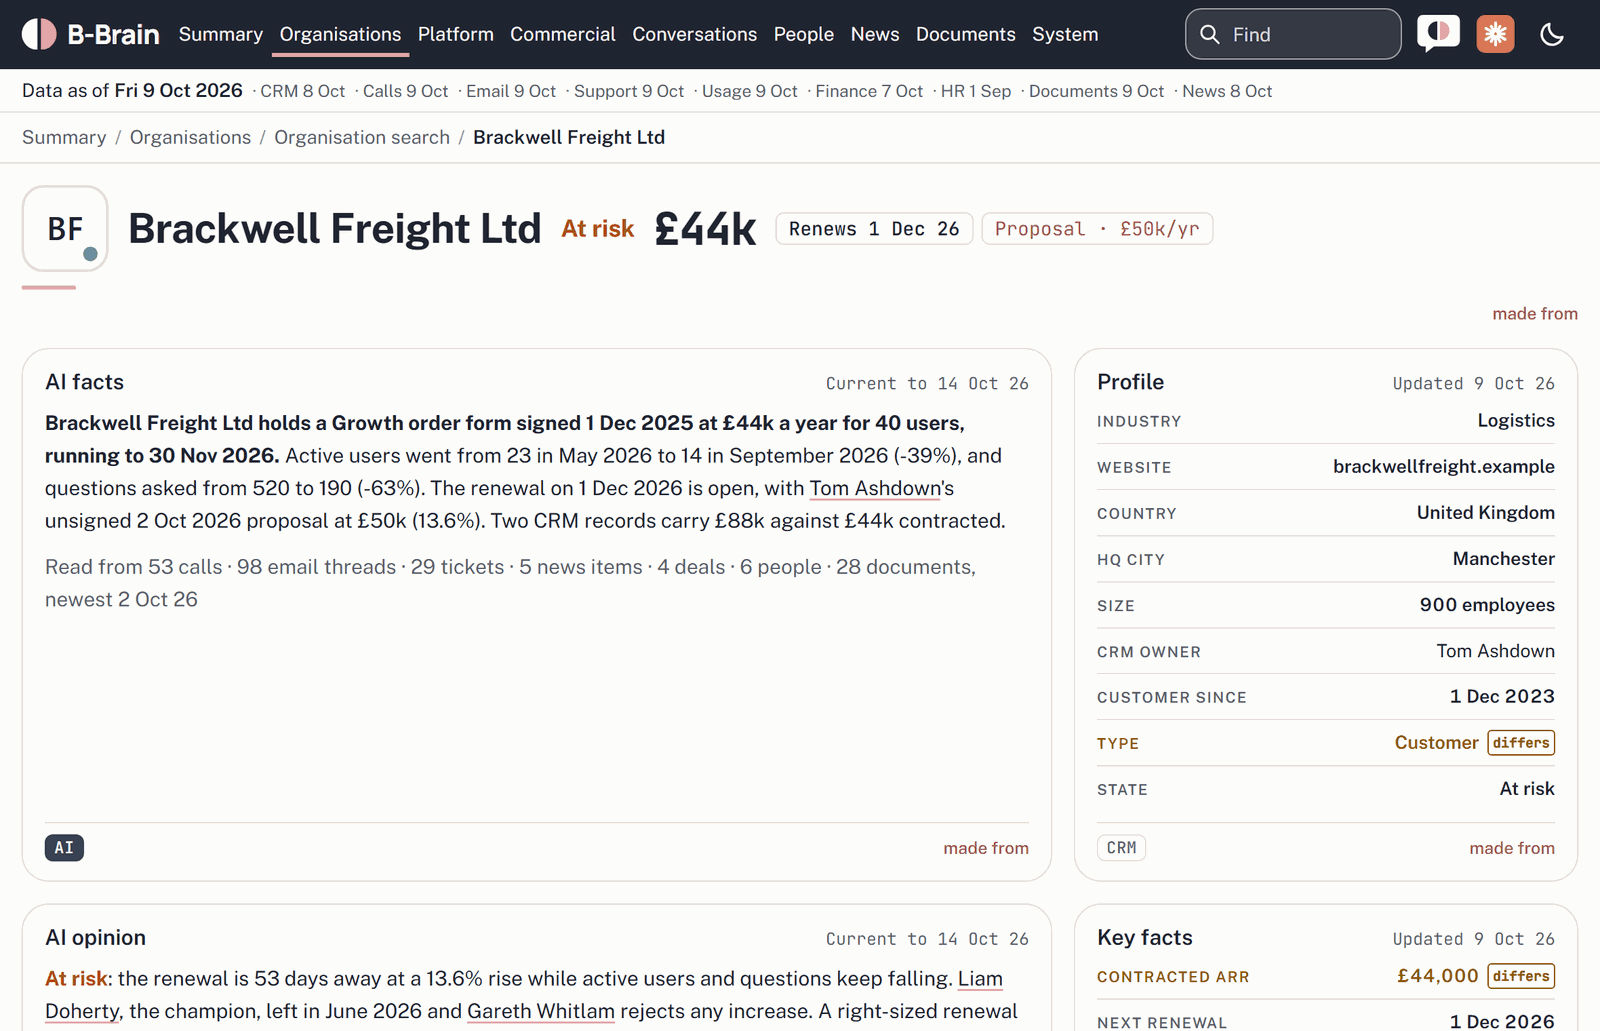The height and width of the screenshot is (1031, 1600).
Task: Click the AI tag badge in AI facts
Action: [64, 848]
